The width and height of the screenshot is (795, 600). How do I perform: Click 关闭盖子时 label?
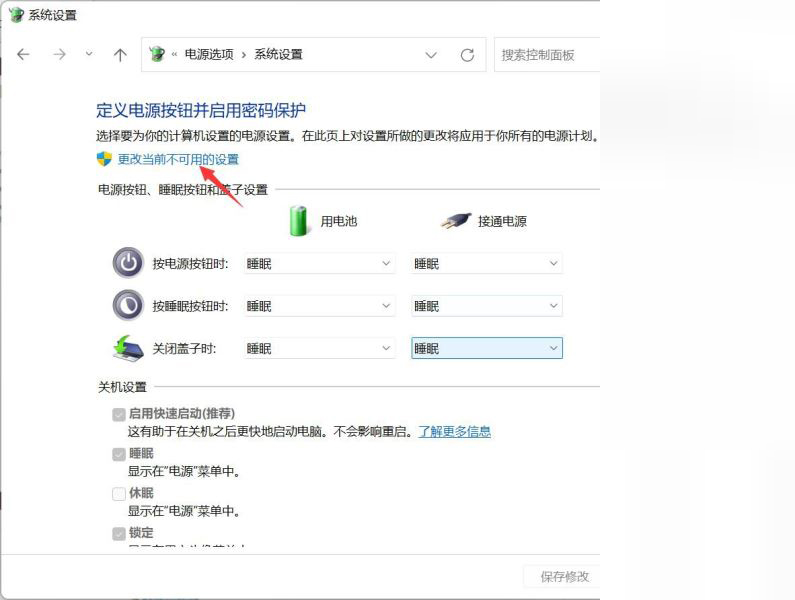coord(185,349)
